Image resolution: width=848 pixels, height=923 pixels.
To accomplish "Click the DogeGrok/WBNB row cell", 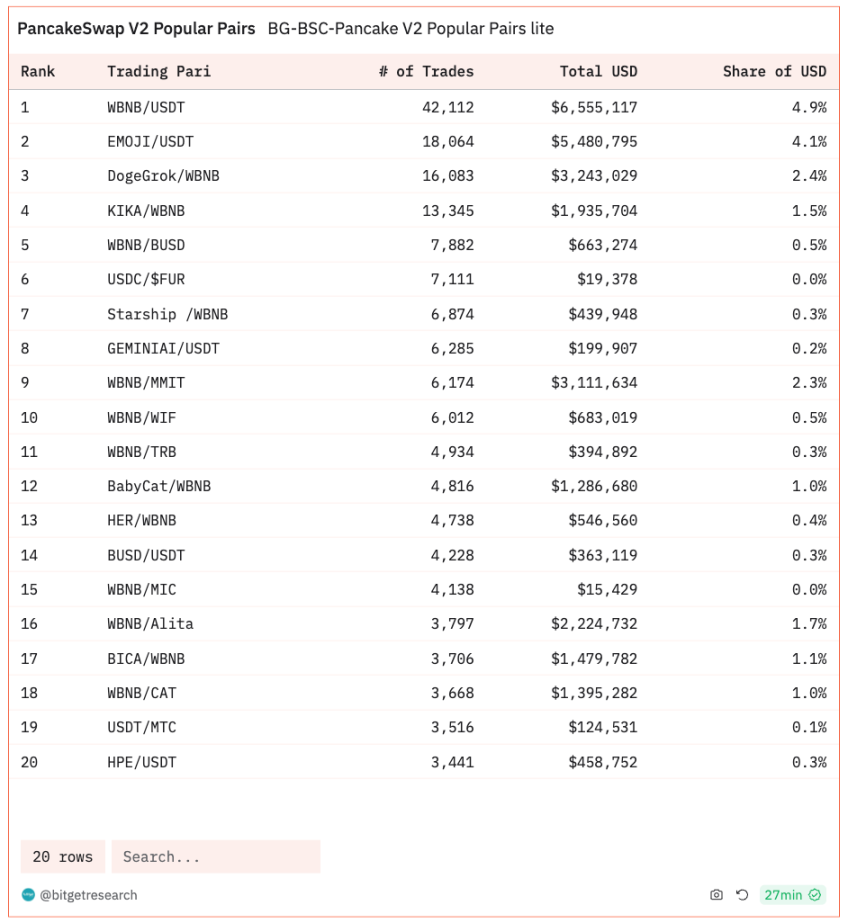I will (163, 176).
